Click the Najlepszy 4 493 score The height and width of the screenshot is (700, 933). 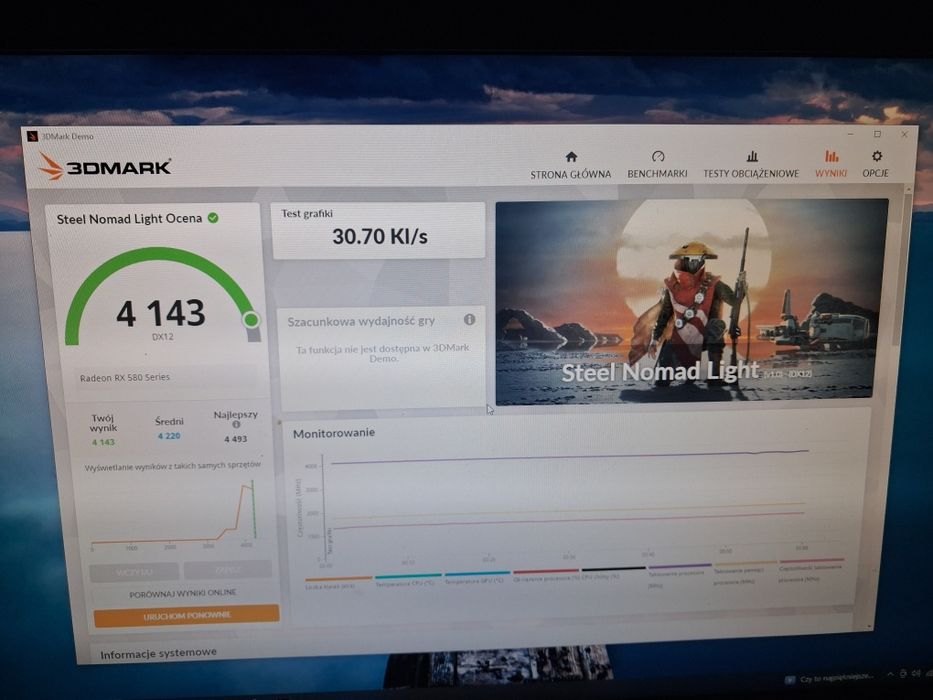236,439
